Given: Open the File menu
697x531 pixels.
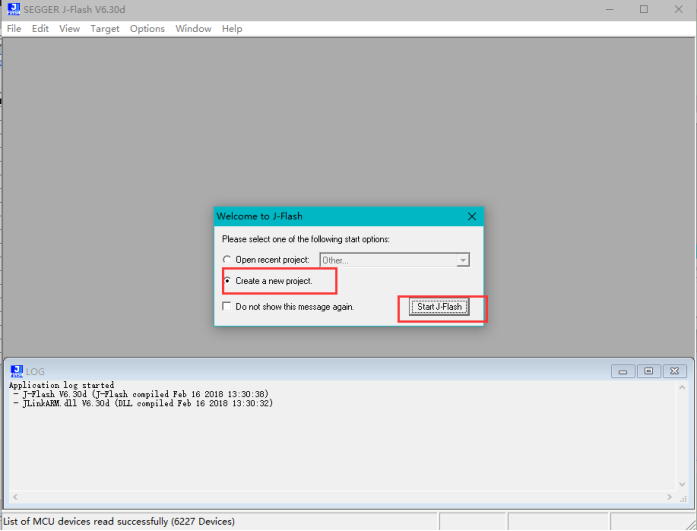Looking at the screenshot, I should tap(14, 29).
